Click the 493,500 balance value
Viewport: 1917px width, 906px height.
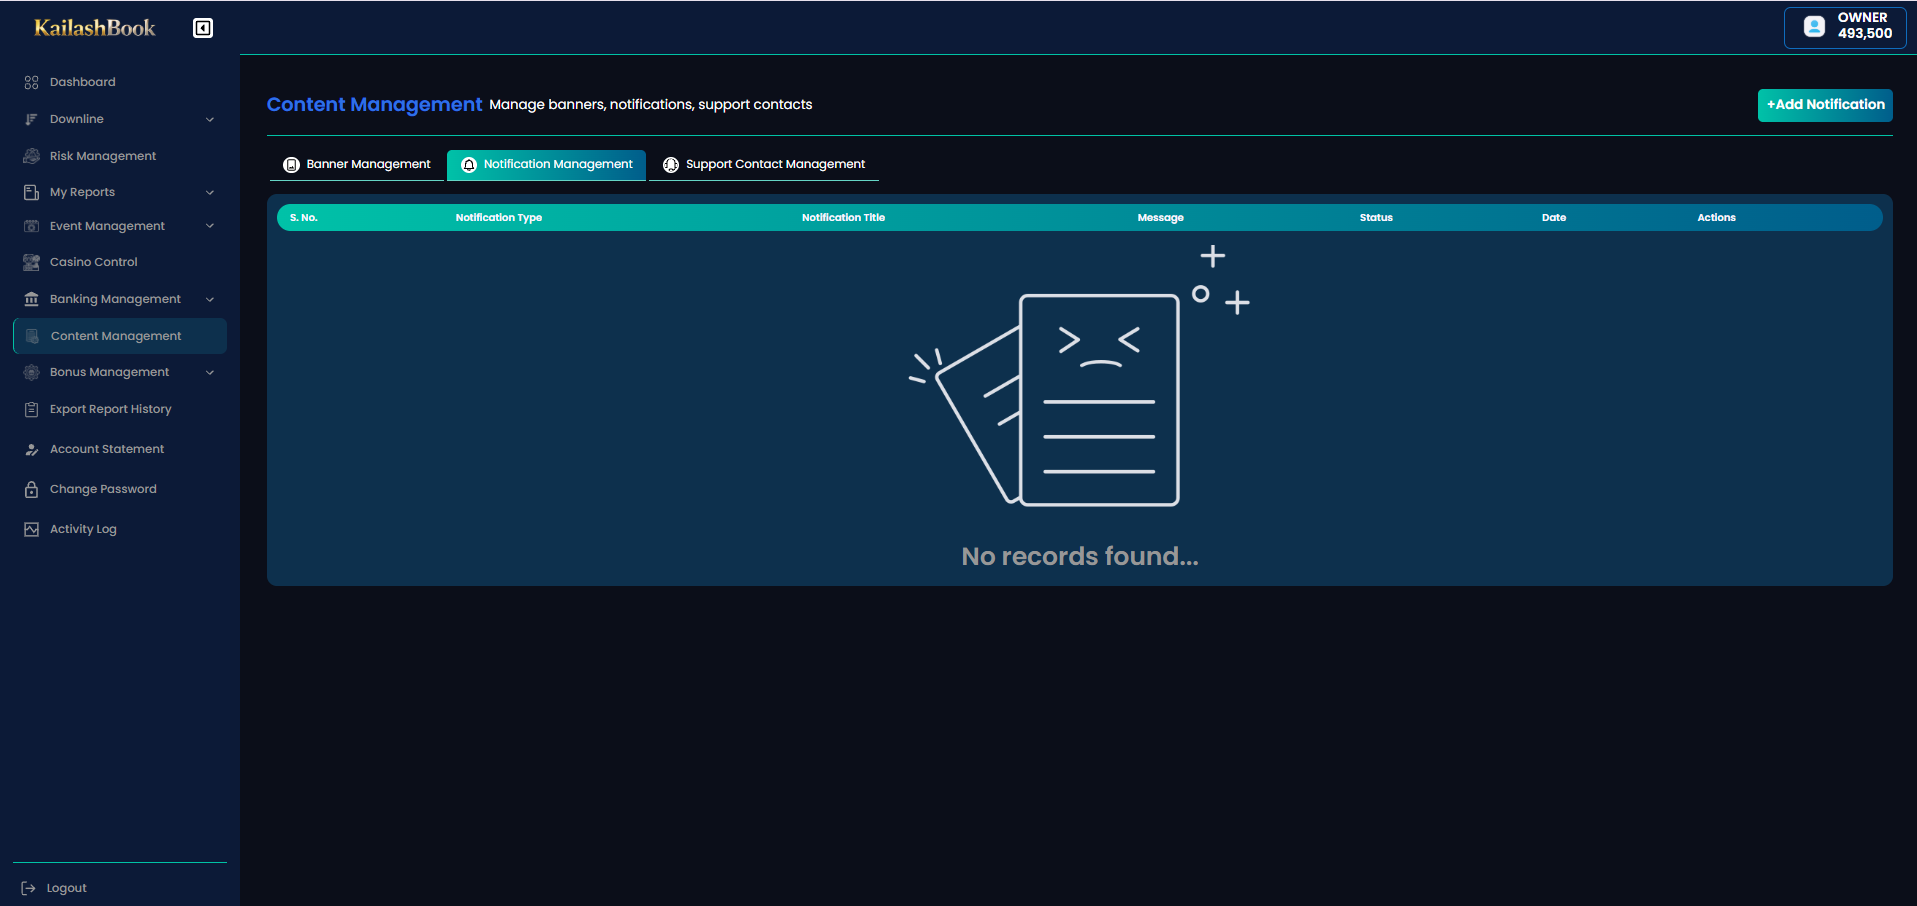point(1865,34)
